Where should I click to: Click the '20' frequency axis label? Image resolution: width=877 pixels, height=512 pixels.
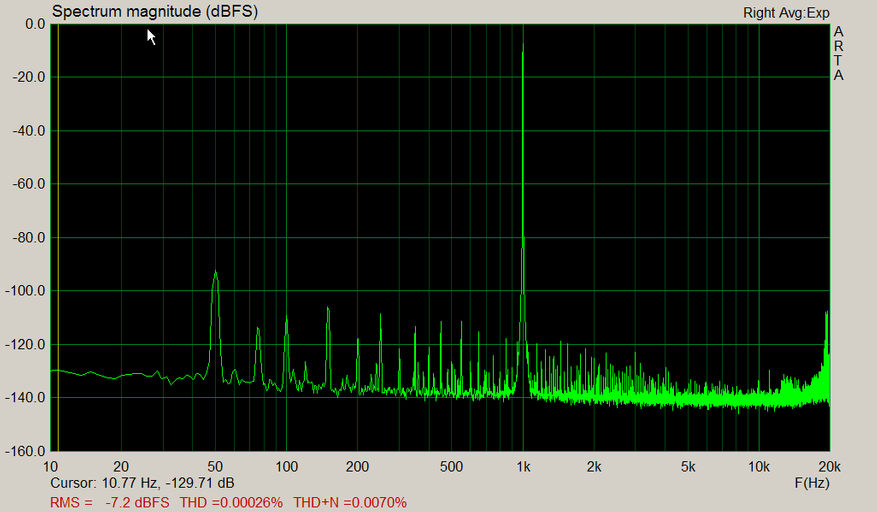coord(121,467)
